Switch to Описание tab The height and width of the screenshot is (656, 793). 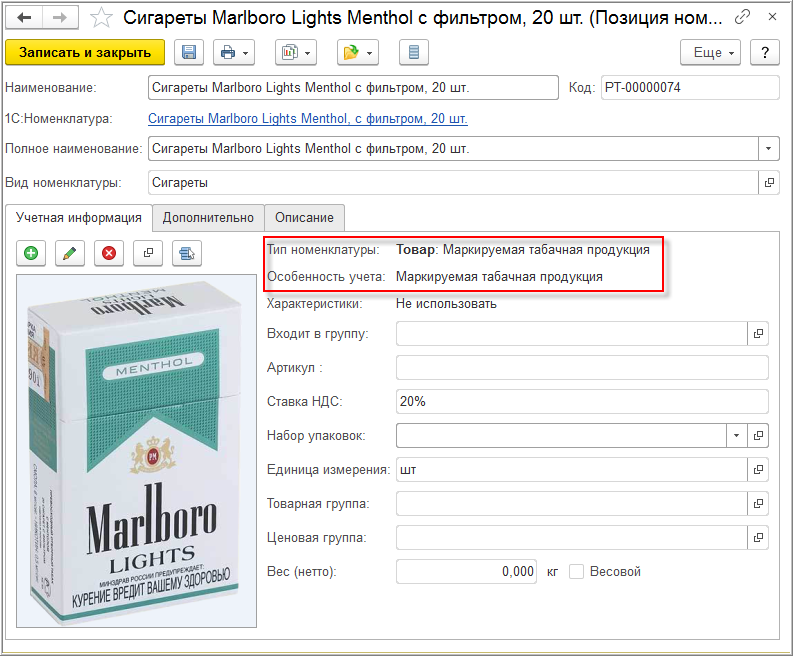304,217
